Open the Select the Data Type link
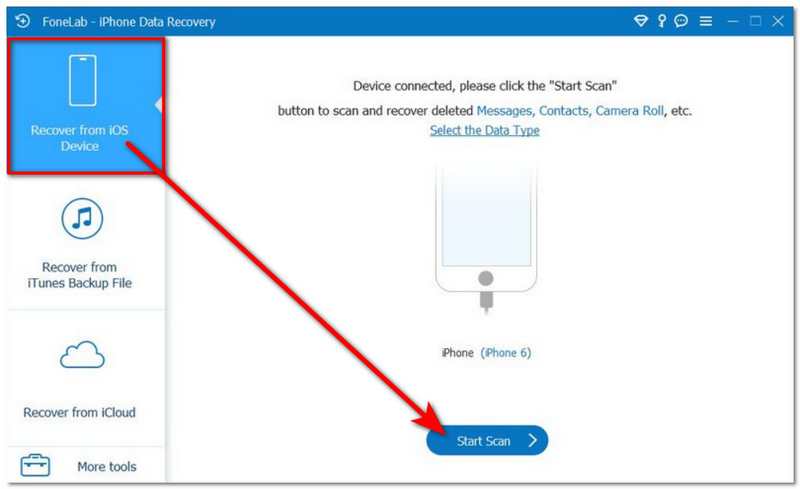This screenshot has height=489, width=800. (x=484, y=130)
